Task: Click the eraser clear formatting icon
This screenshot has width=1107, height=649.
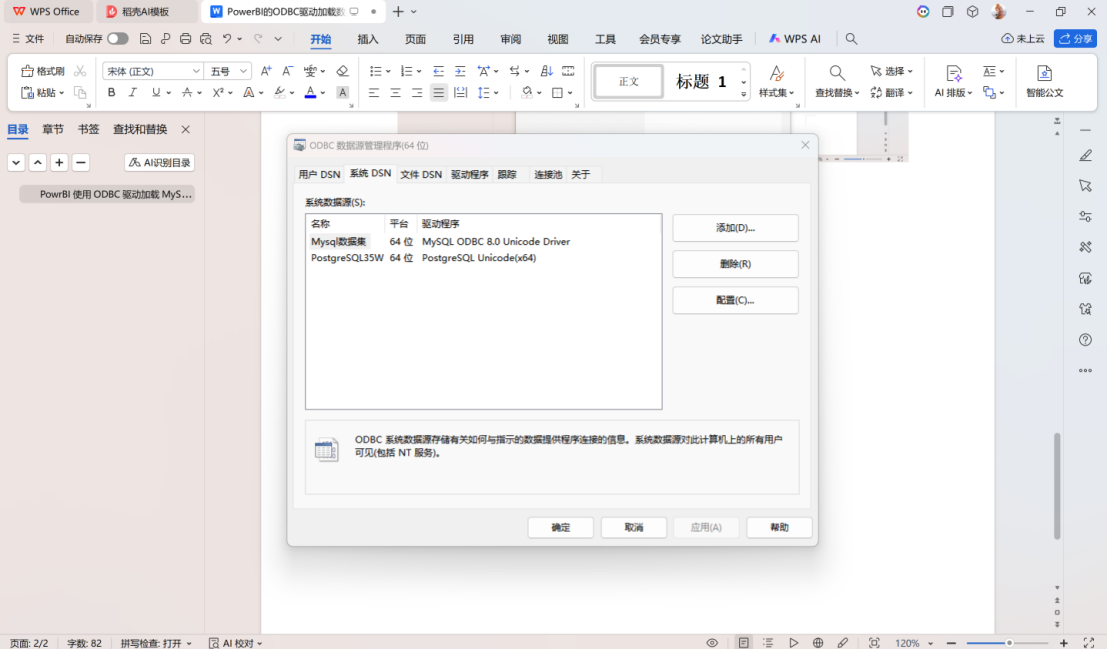Action: (342, 71)
